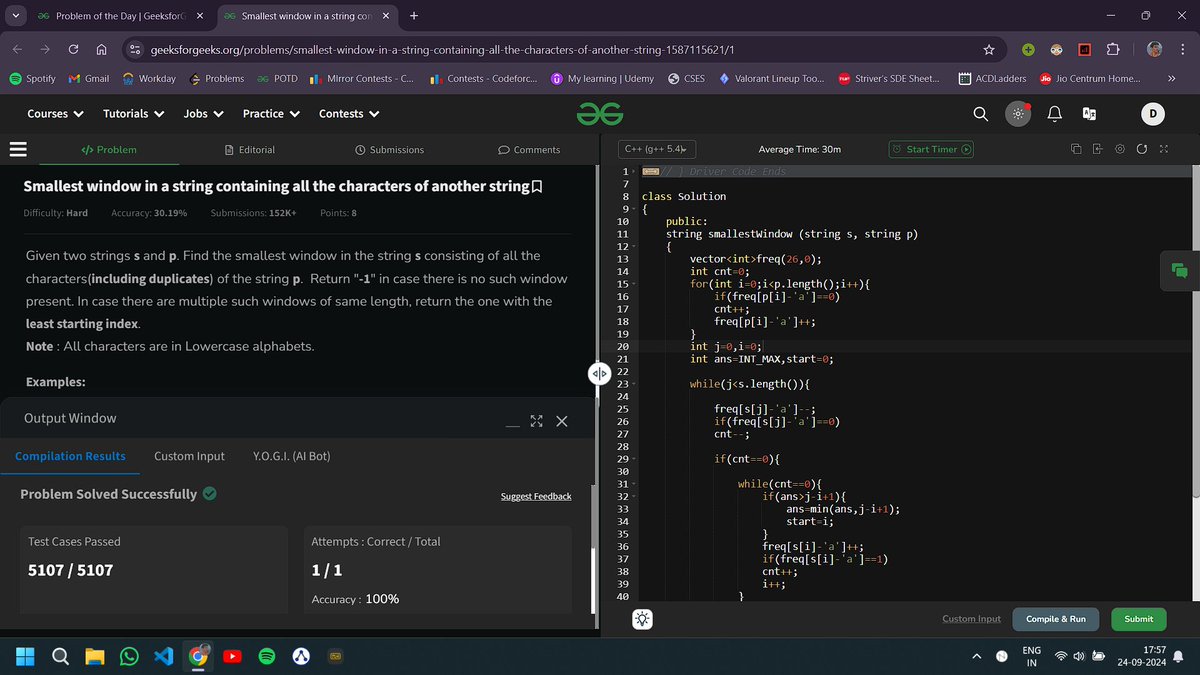The height and width of the screenshot is (675, 1200).
Task: Select the Compilation Results tab
Action: (70, 456)
